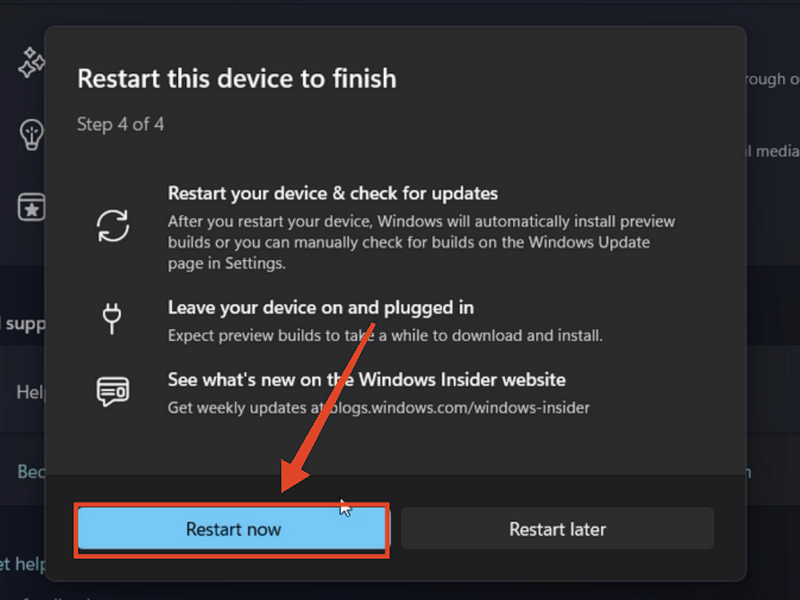The width and height of the screenshot is (800, 600).
Task: Click the 'Restart this device to finish' title
Action: [236, 79]
